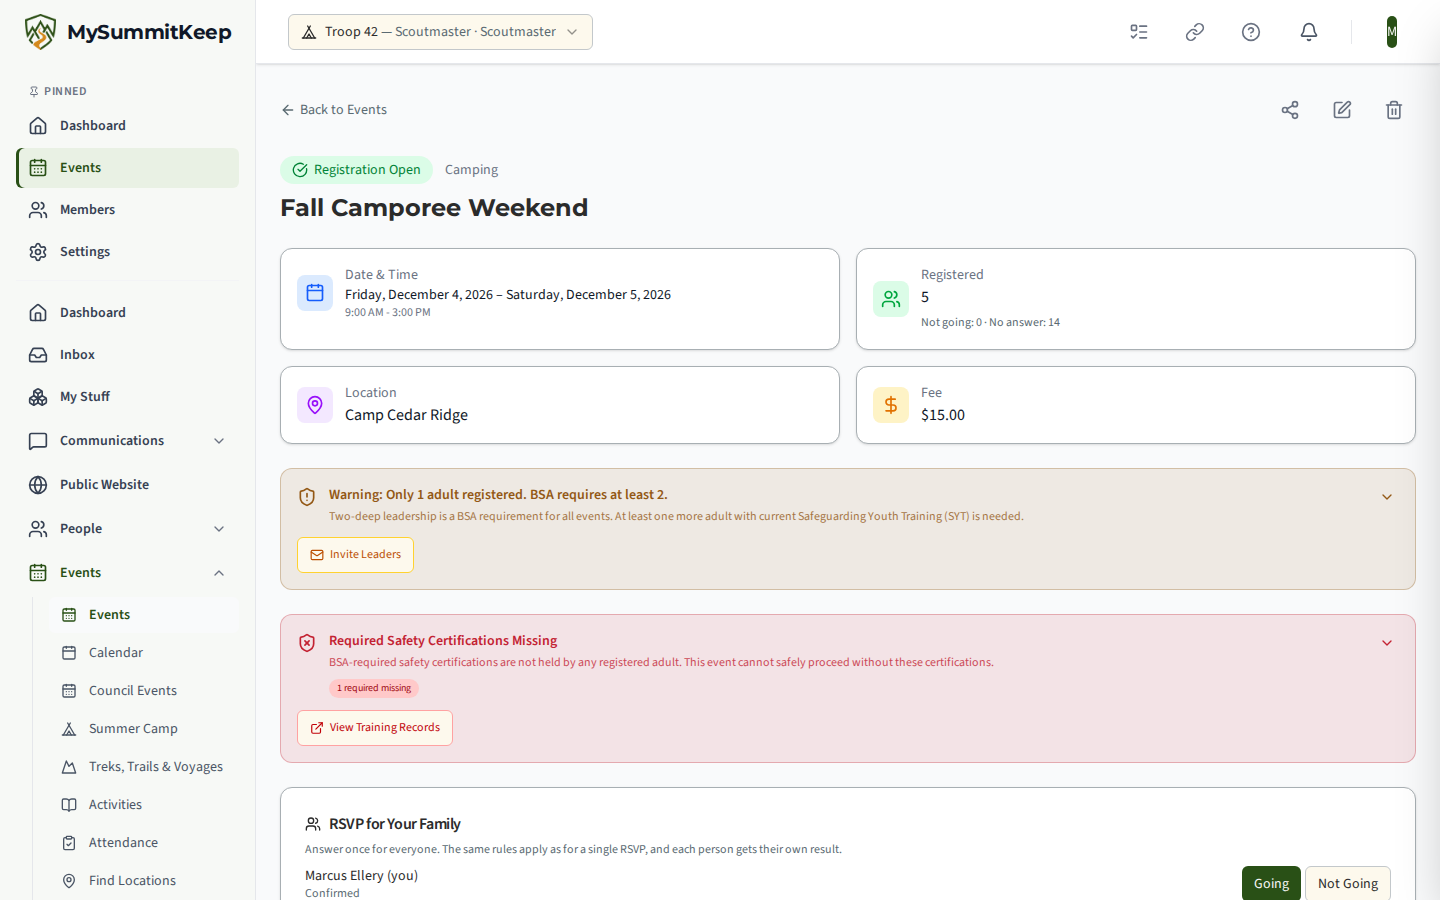The width and height of the screenshot is (1440, 900).
Task: Select Not Going for Marcus Ellery
Action: click(x=1348, y=883)
